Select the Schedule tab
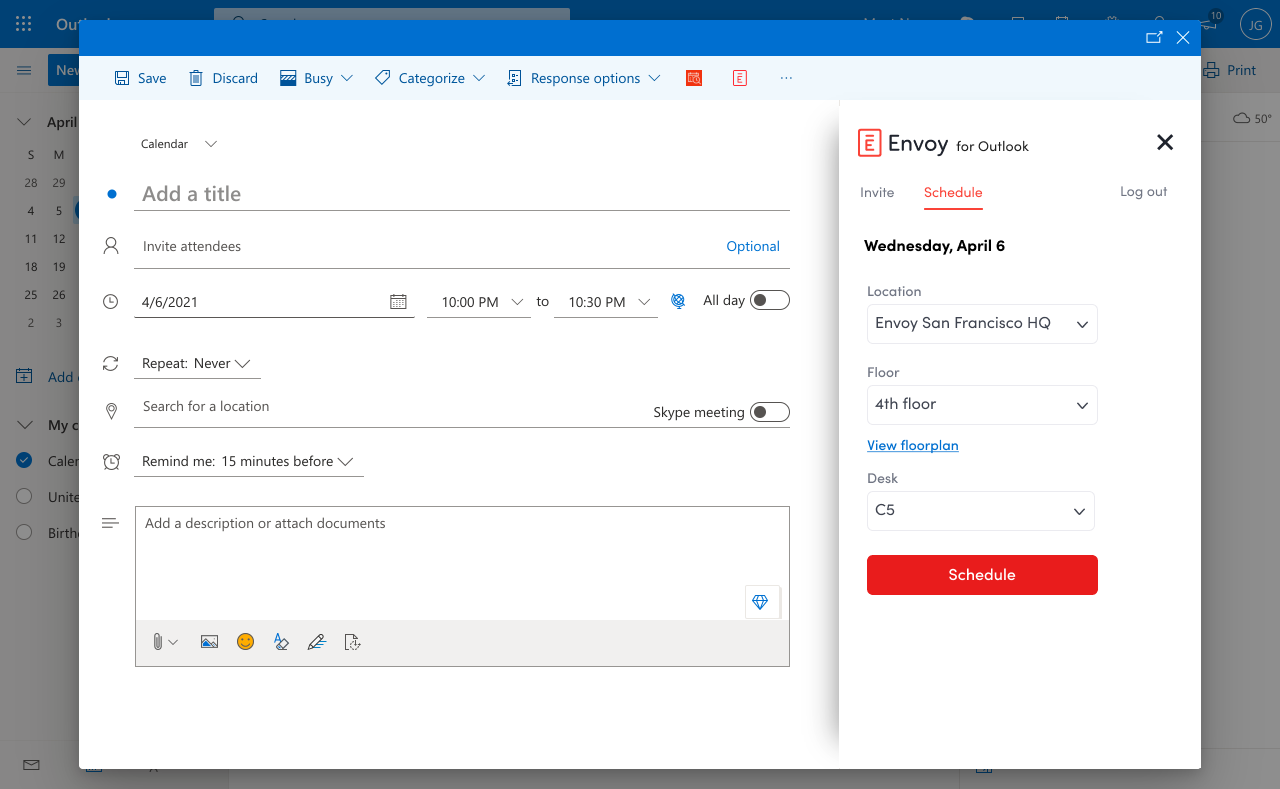The height and width of the screenshot is (789, 1280). pyautogui.click(x=953, y=192)
